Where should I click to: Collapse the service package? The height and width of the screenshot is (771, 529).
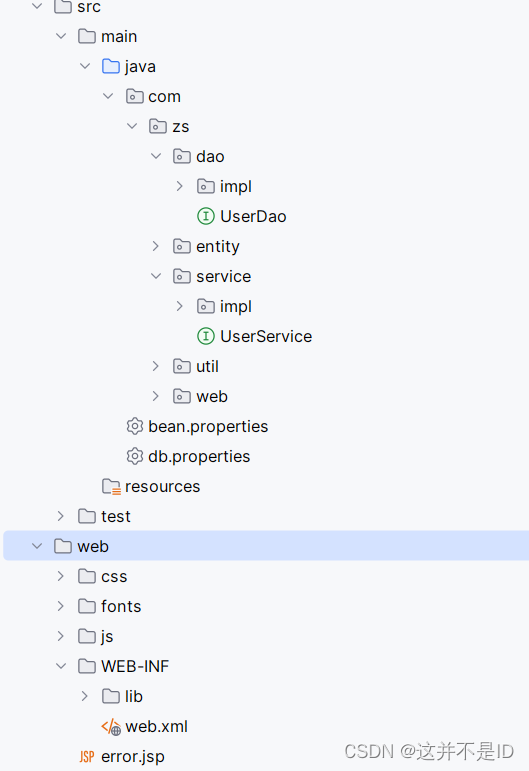[x=156, y=276]
